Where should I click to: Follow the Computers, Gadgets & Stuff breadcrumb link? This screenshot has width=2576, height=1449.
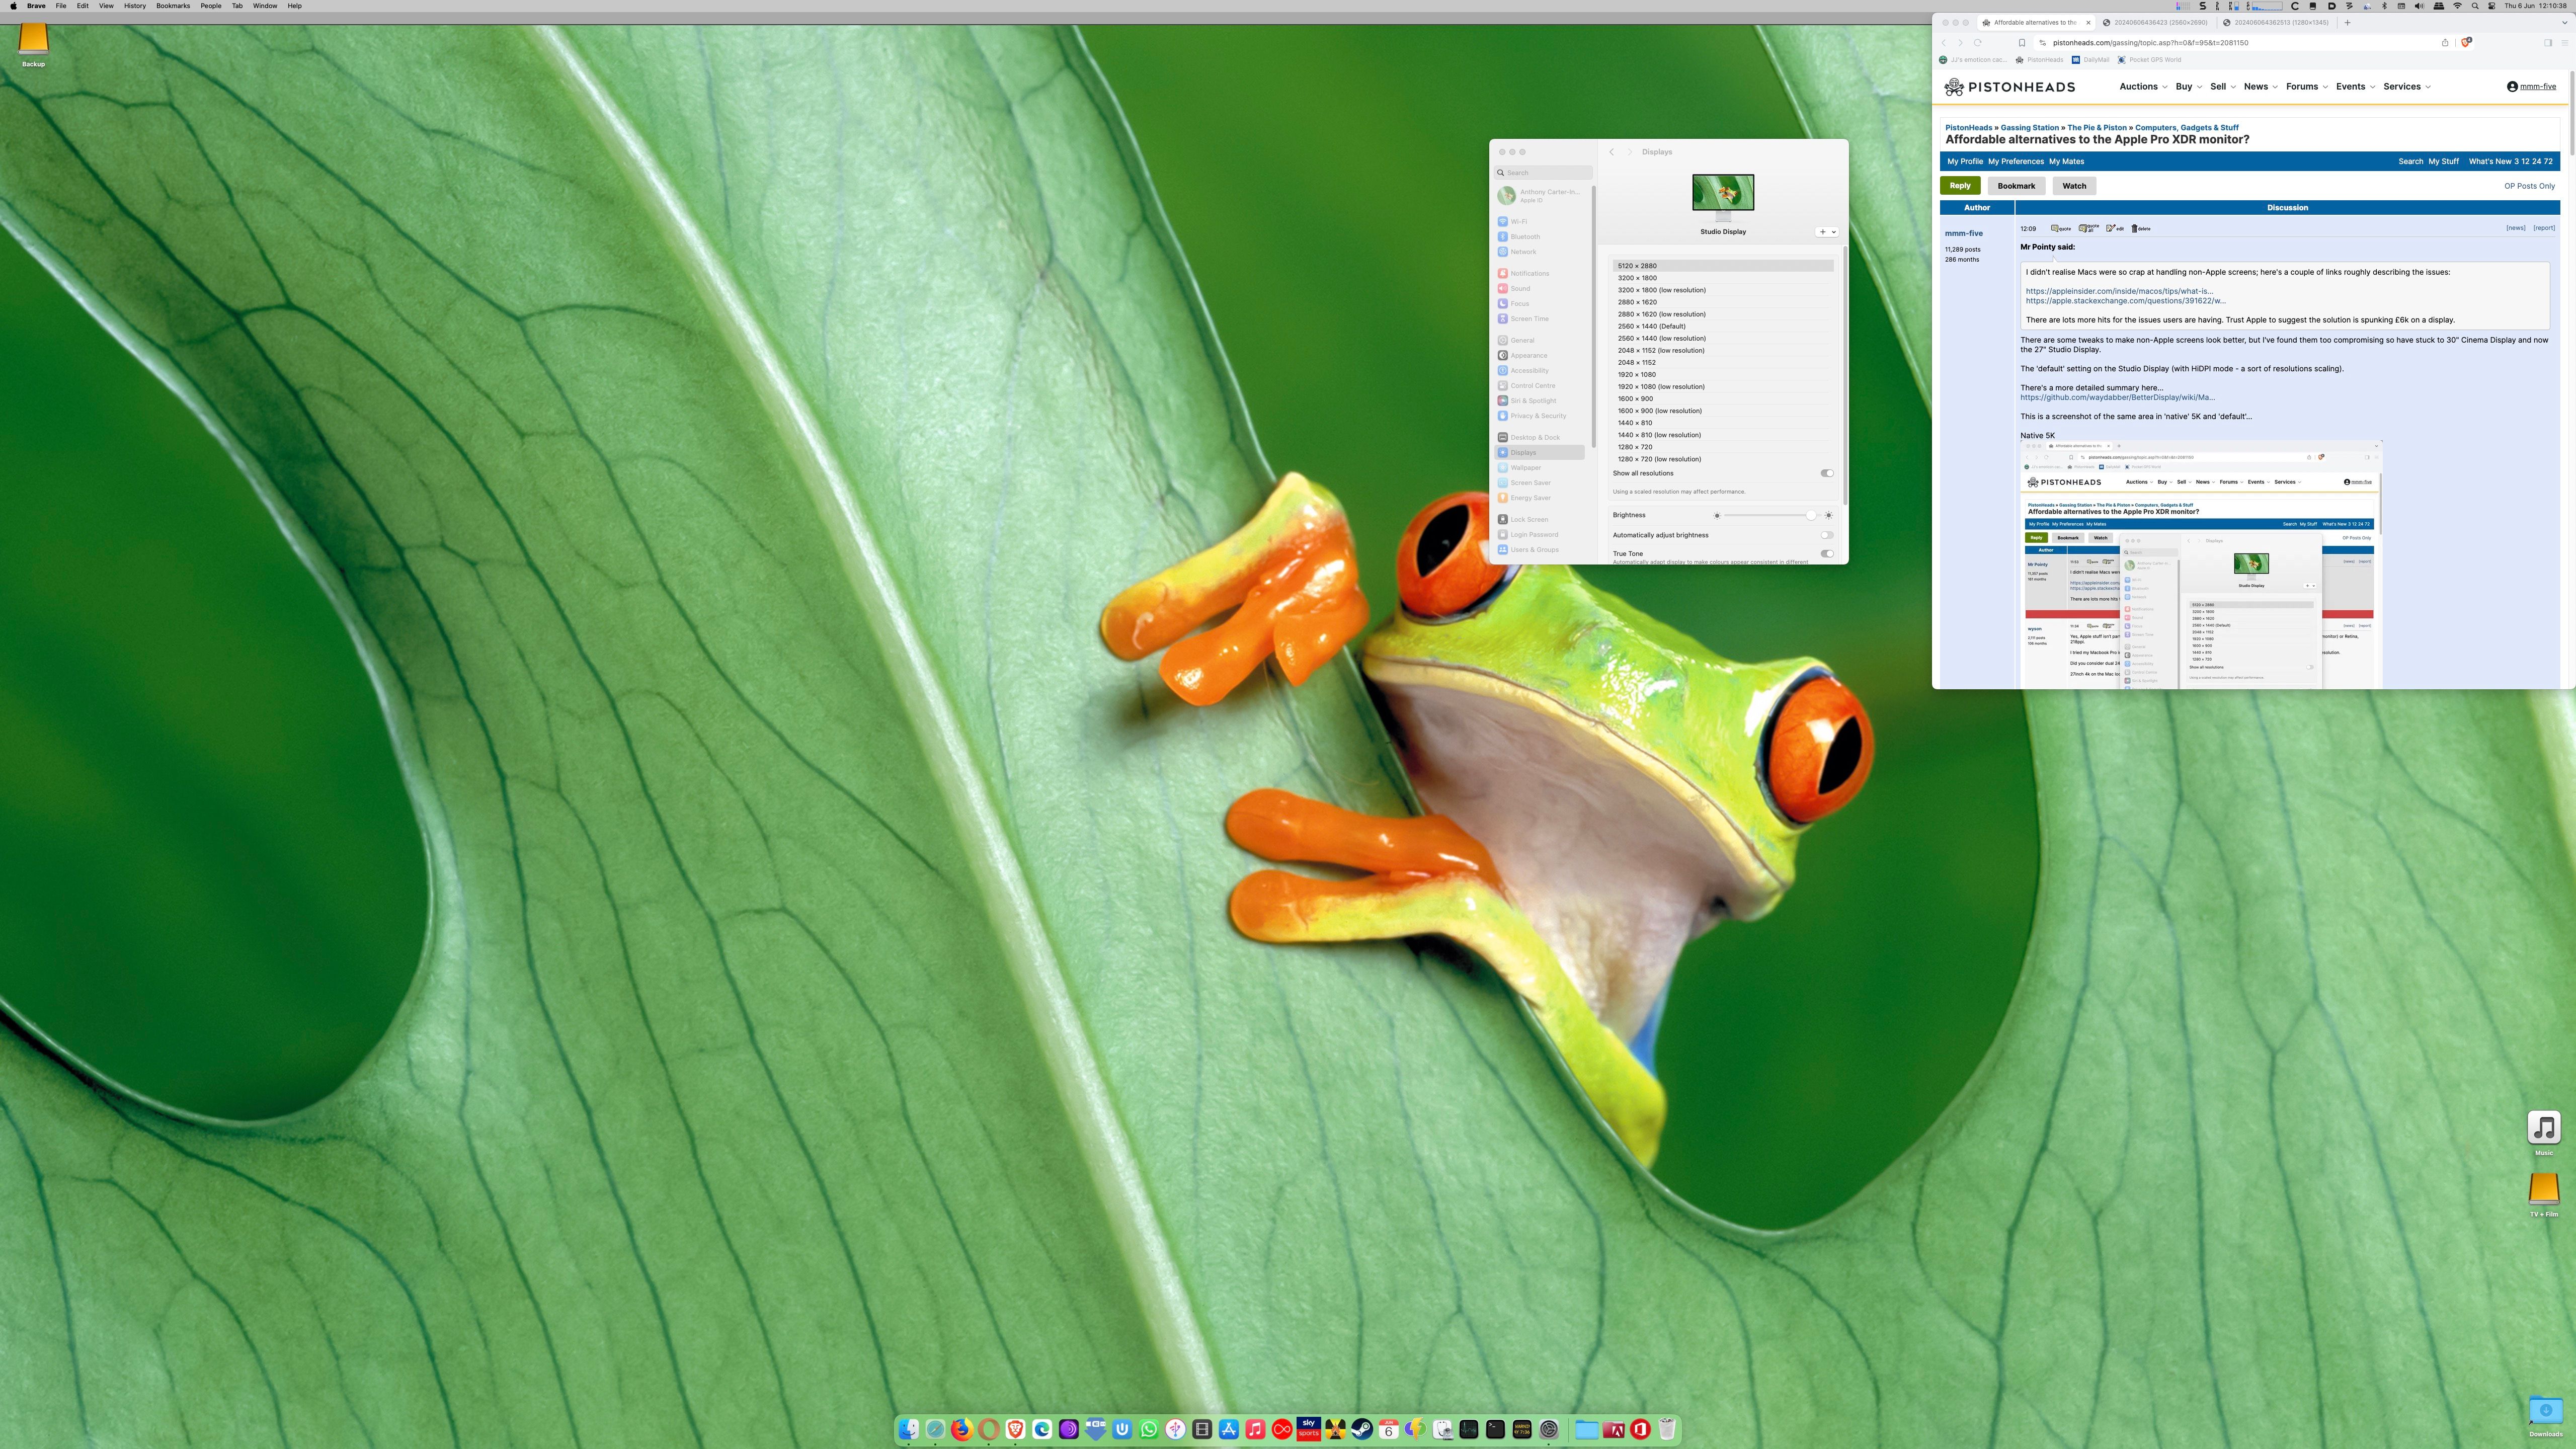tap(2186, 127)
